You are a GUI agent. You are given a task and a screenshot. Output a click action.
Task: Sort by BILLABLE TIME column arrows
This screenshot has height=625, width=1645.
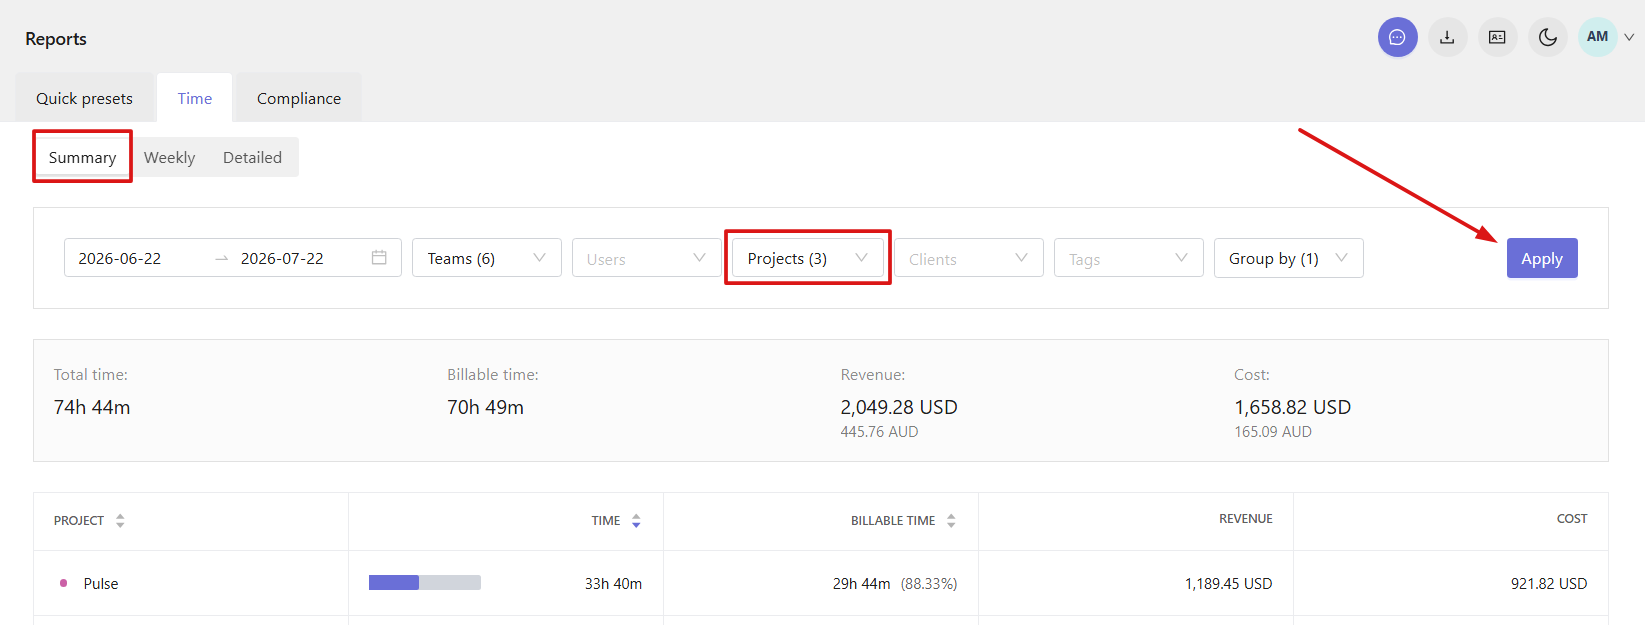(951, 520)
